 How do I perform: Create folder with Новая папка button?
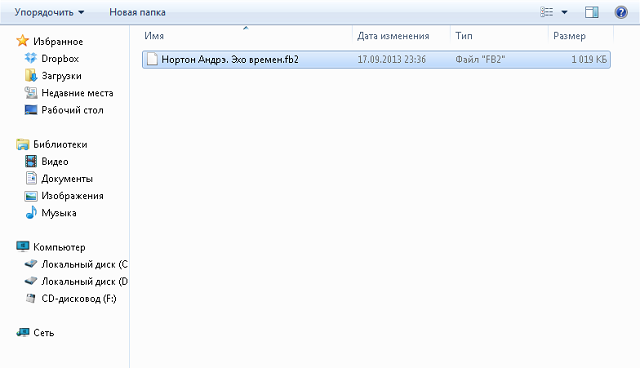[x=137, y=12]
